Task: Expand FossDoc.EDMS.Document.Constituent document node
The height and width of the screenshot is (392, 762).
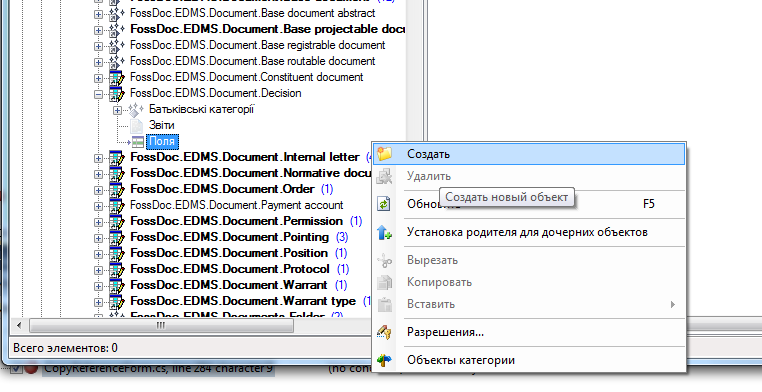Action: click(x=99, y=78)
